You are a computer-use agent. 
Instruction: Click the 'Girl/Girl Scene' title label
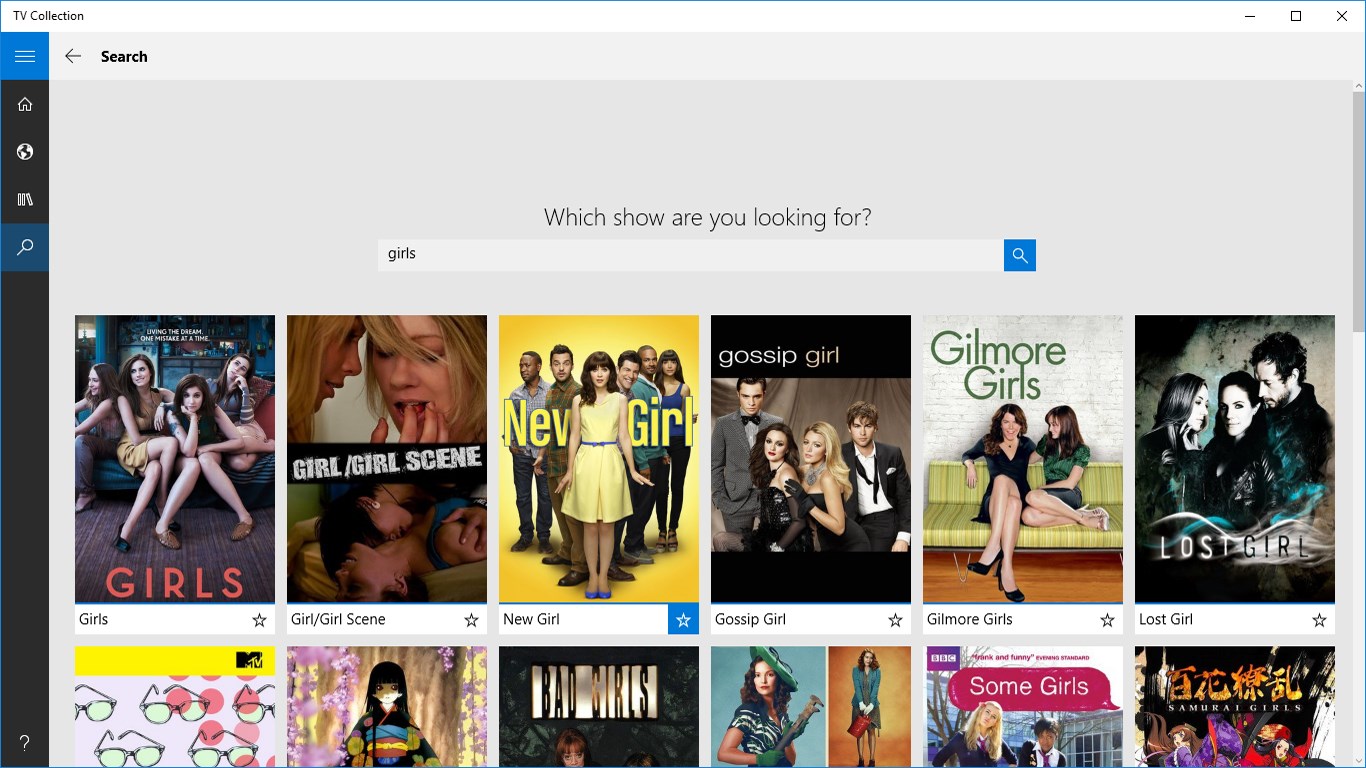click(x=338, y=619)
